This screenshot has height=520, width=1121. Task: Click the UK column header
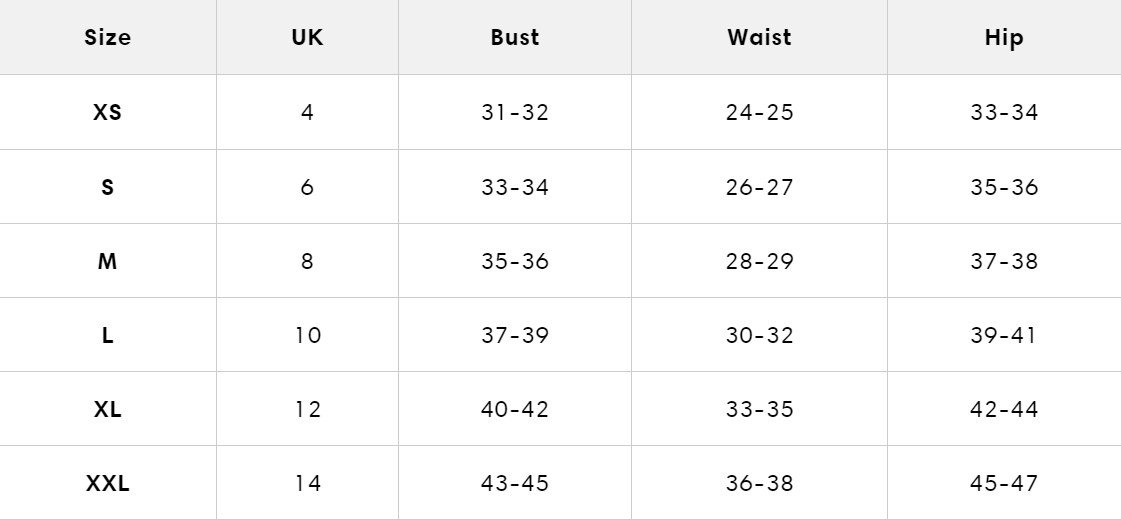pos(307,38)
